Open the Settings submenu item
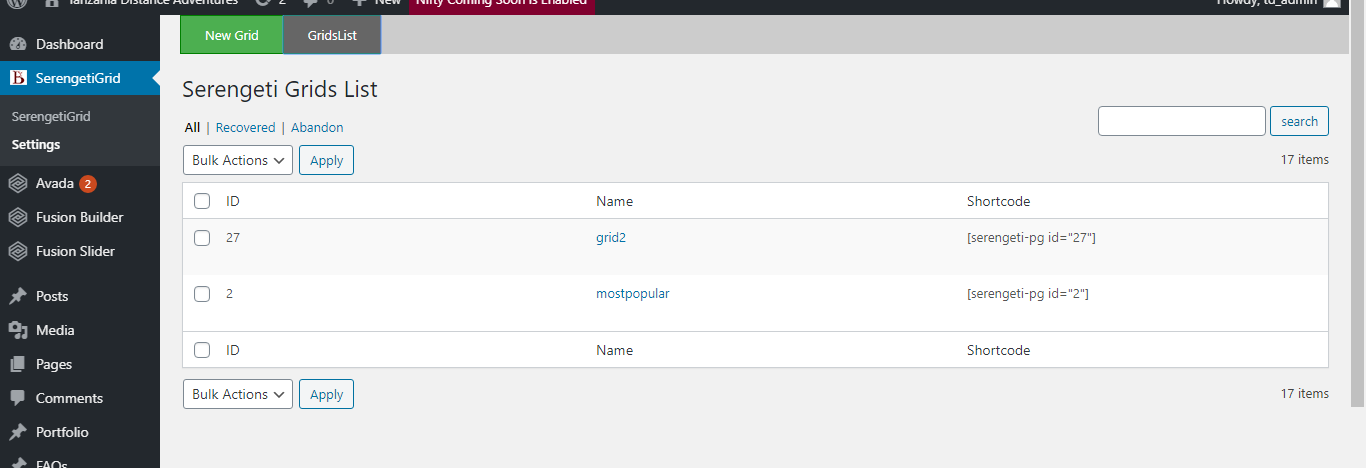 (36, 144)
